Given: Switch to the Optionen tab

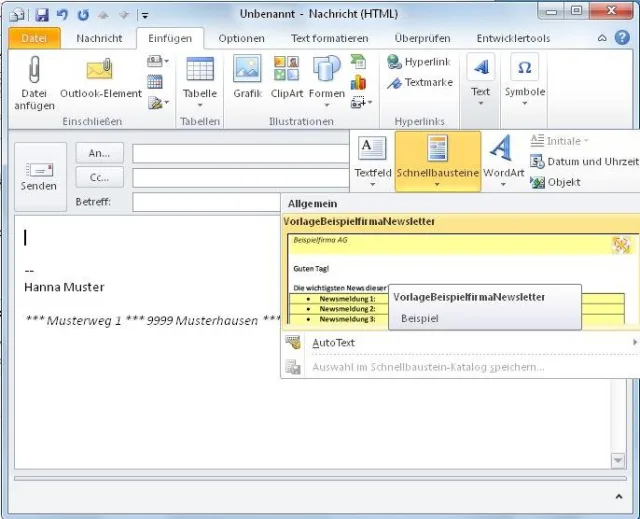Looking at the screenshot, I should [241, 38].
